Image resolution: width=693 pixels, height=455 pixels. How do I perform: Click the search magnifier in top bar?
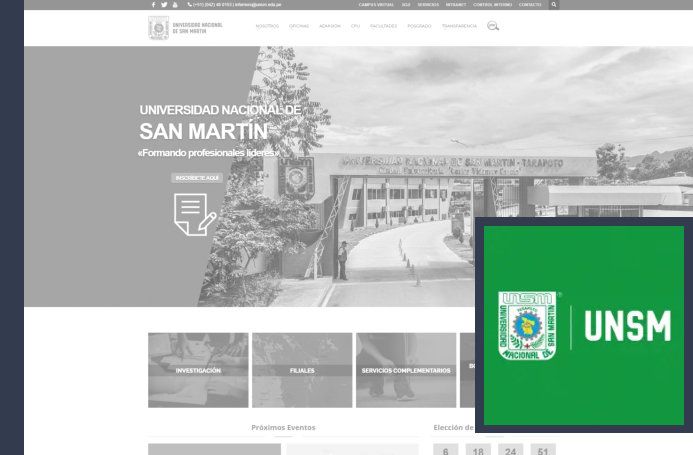click(553, 5)
